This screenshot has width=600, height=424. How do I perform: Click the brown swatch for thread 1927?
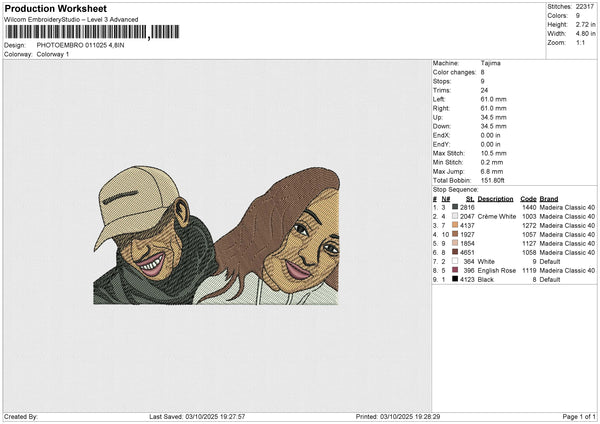point(455,234)
